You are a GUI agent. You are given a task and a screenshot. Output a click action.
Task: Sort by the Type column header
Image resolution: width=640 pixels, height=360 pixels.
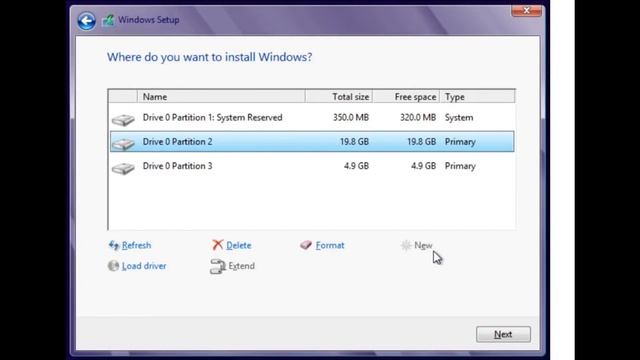click(x=477, y=97)
